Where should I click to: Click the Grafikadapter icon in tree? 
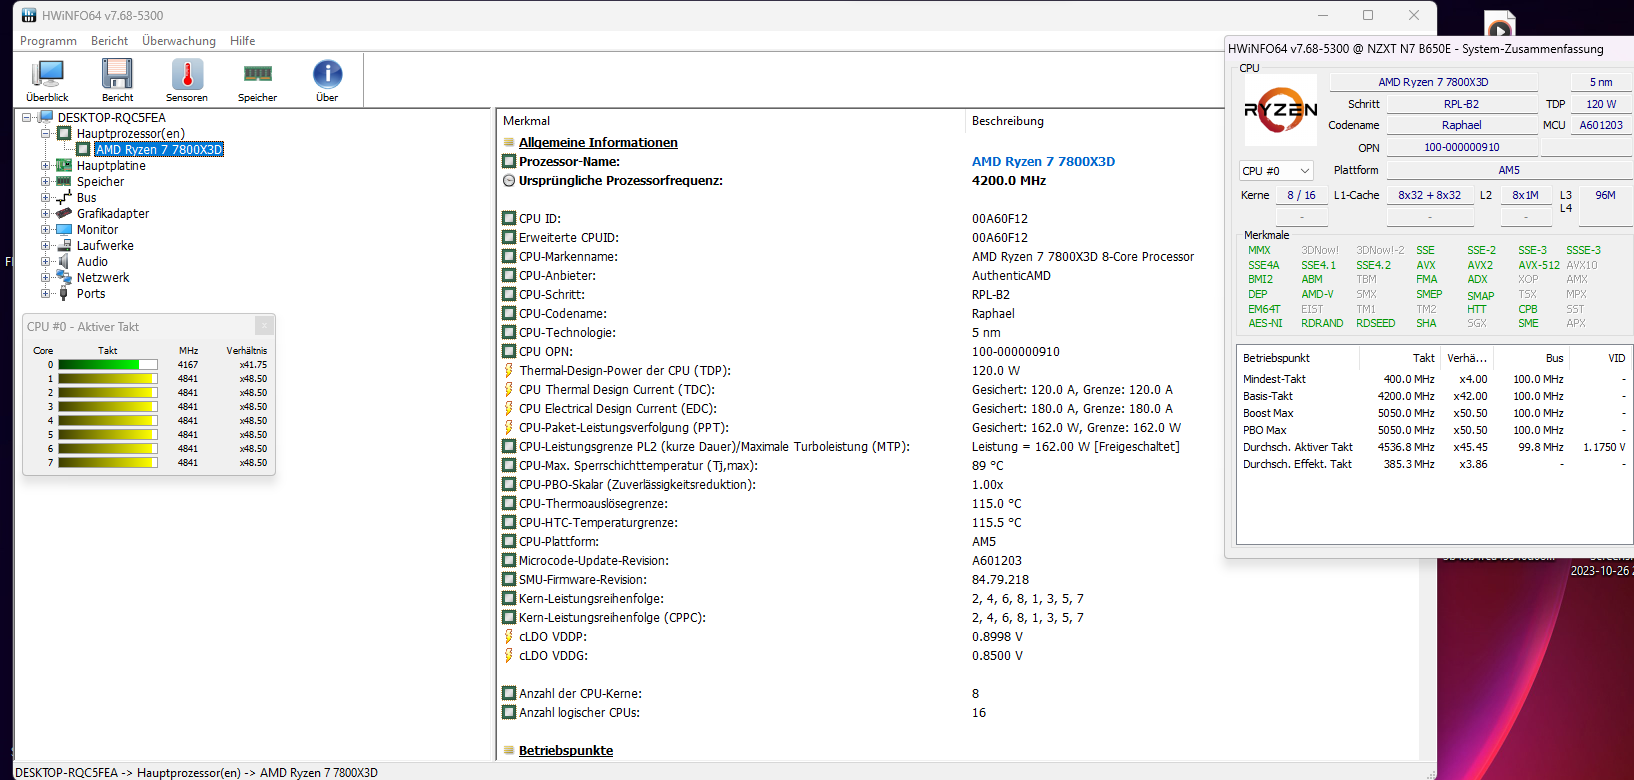coord(64,214)
